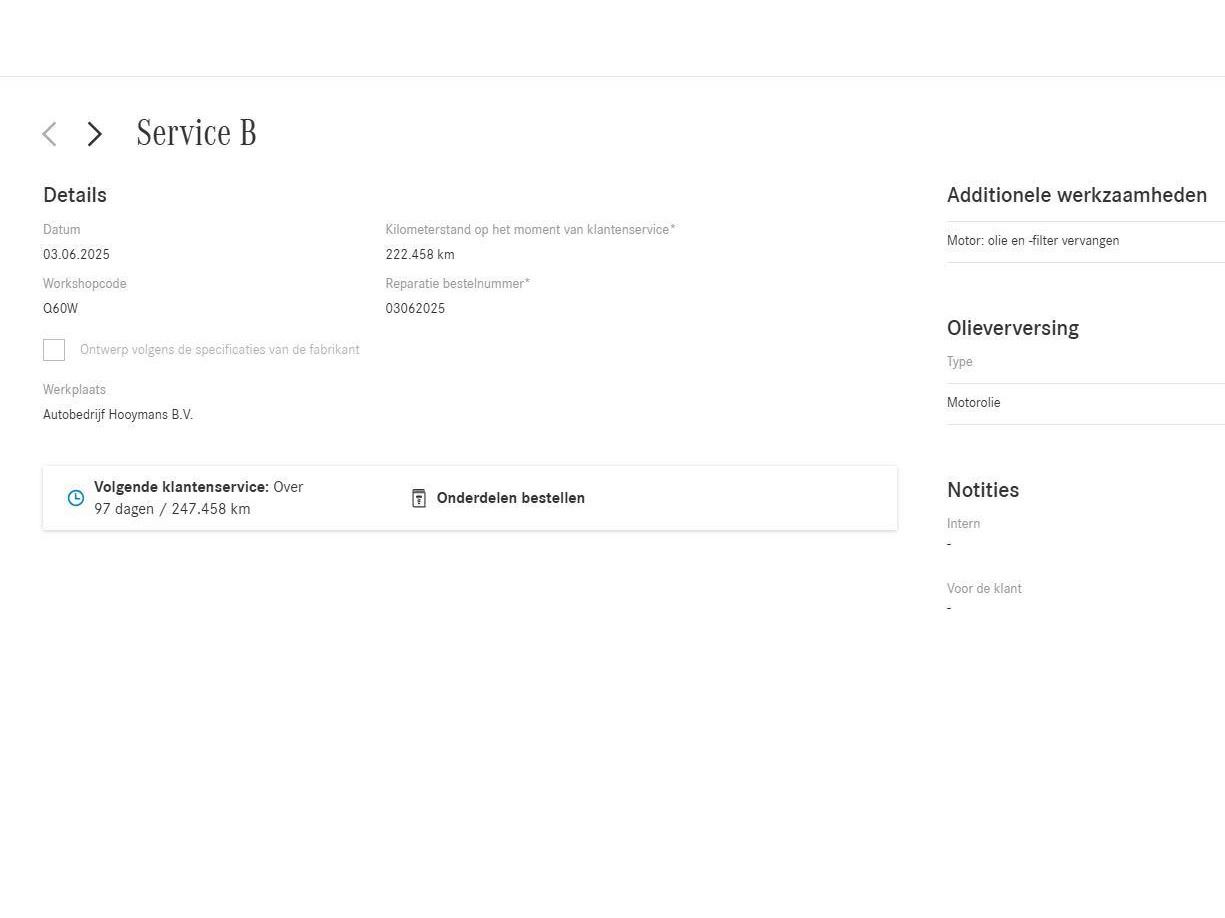Click the Notities section heading

[x=983, y=490]
